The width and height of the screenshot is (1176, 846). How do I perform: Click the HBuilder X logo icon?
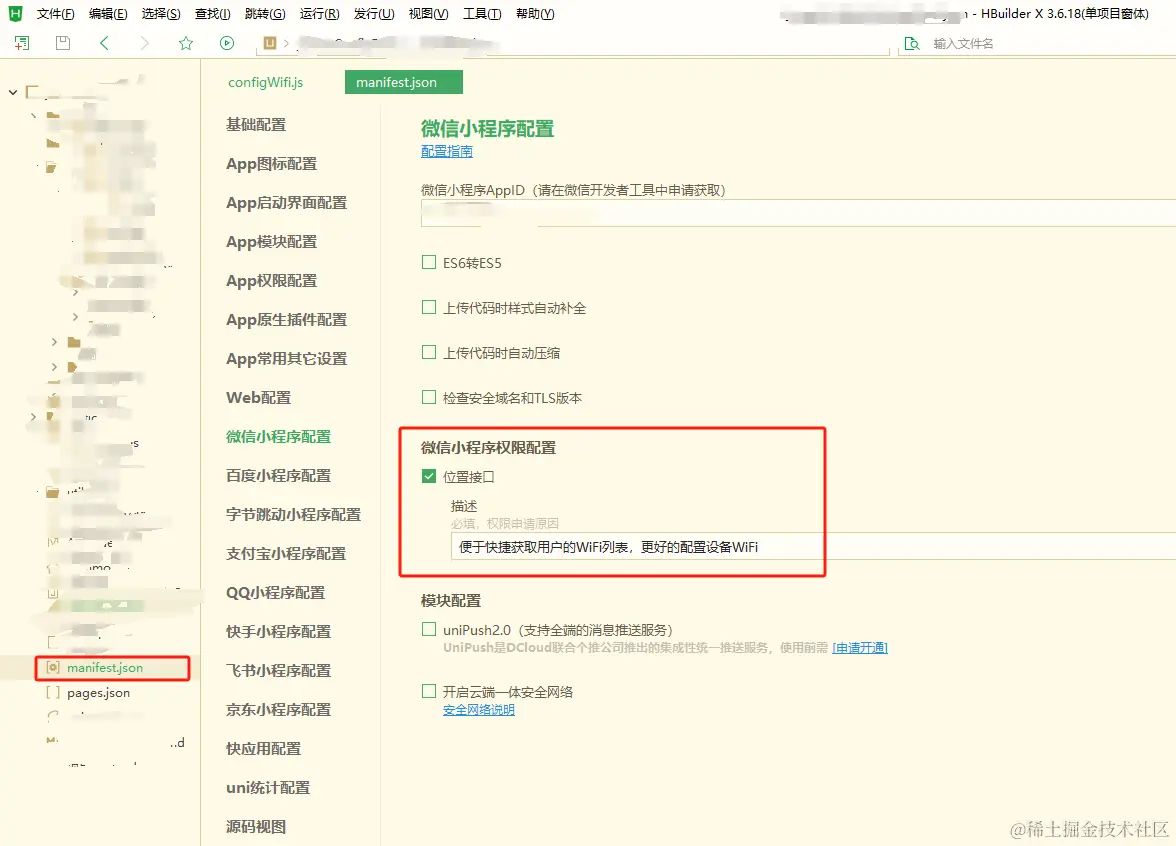point(15,14)
